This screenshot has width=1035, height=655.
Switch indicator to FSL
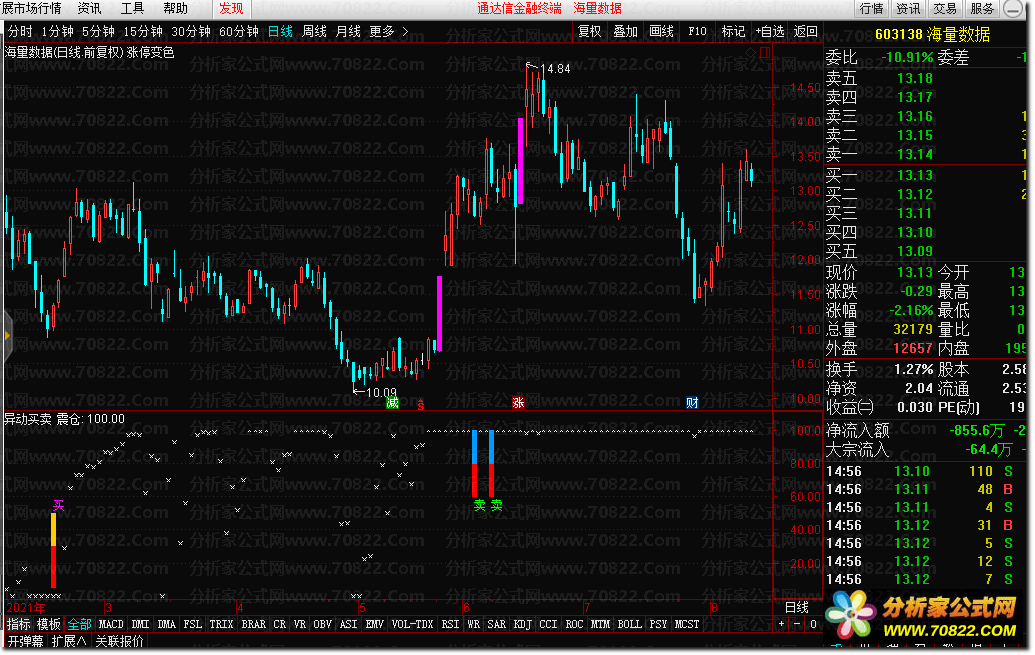coord(192,624)
